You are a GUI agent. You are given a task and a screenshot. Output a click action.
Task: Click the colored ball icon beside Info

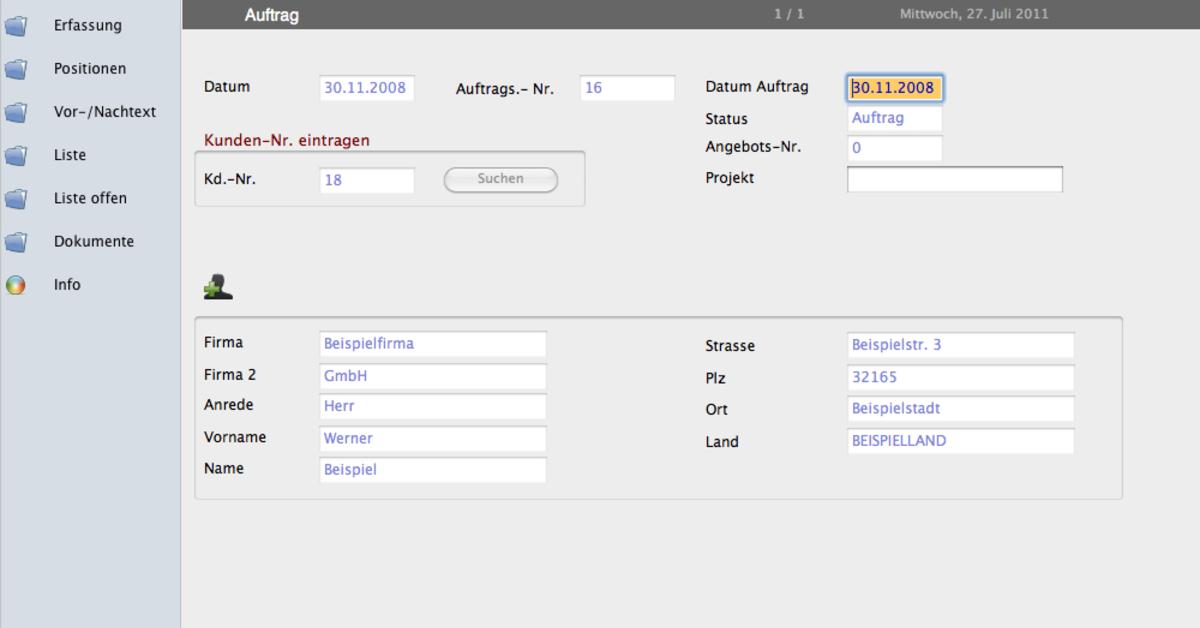pos(15,285)
